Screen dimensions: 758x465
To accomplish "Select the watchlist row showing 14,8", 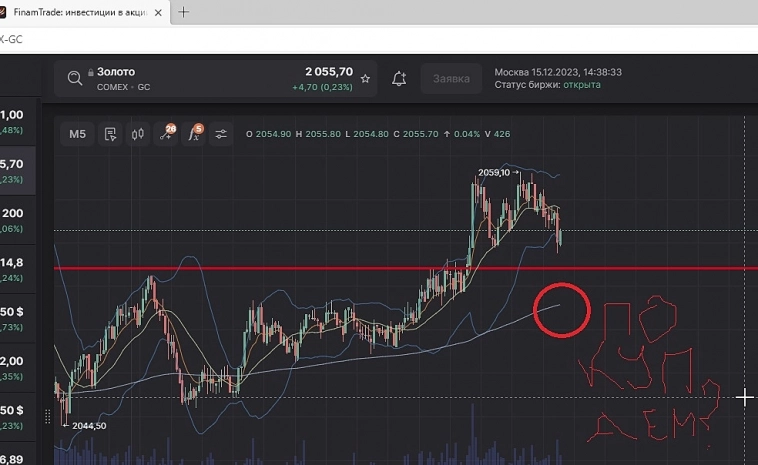I will [x=17, y=270].
